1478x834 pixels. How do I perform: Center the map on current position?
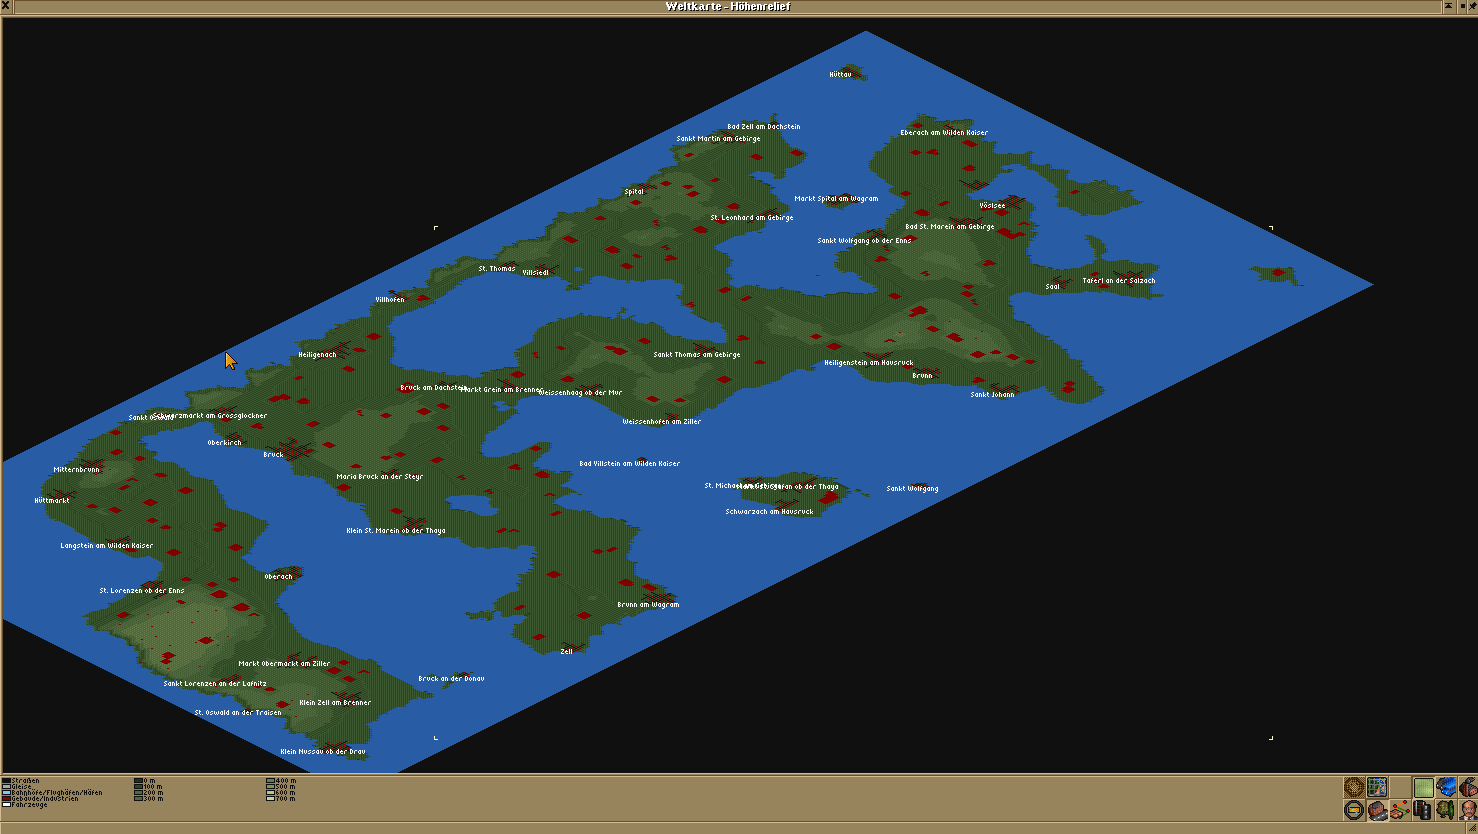tap(1378, 787)
